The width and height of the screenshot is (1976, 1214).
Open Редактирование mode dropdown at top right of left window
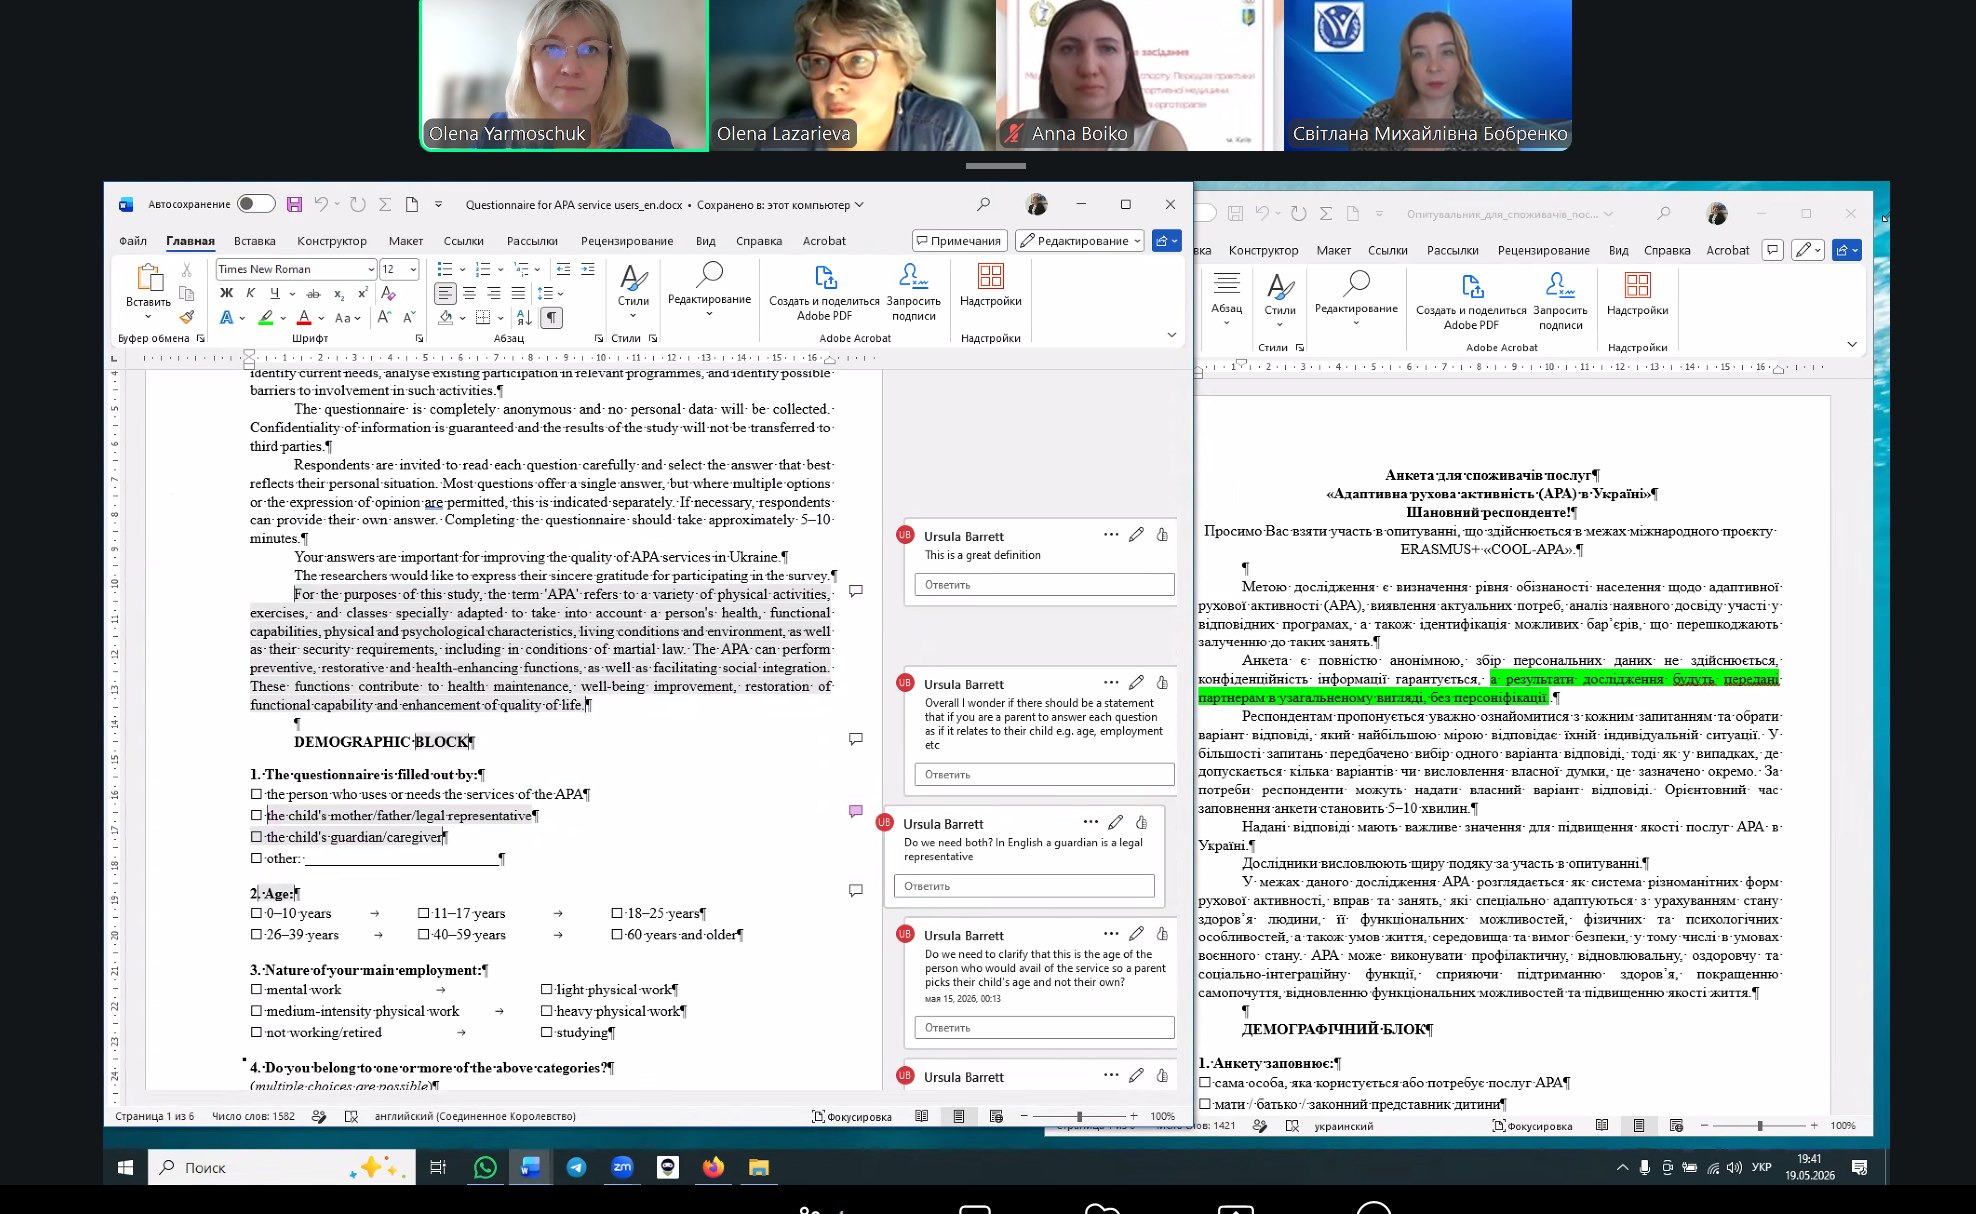tap(1079, 241)
